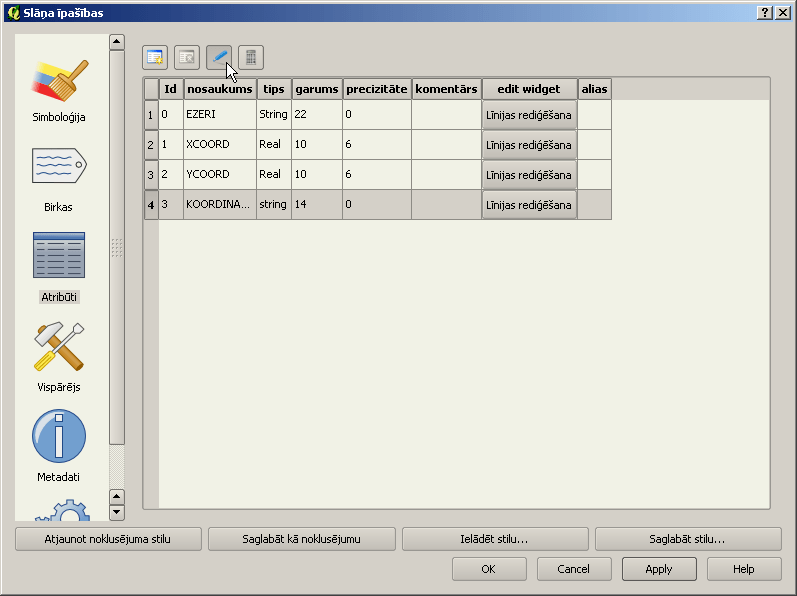This screenshot has height=596, width=797.
Task: Open edit widget for the KOORDINA... field
Action: pyautogui.click(x=529, y=205)
